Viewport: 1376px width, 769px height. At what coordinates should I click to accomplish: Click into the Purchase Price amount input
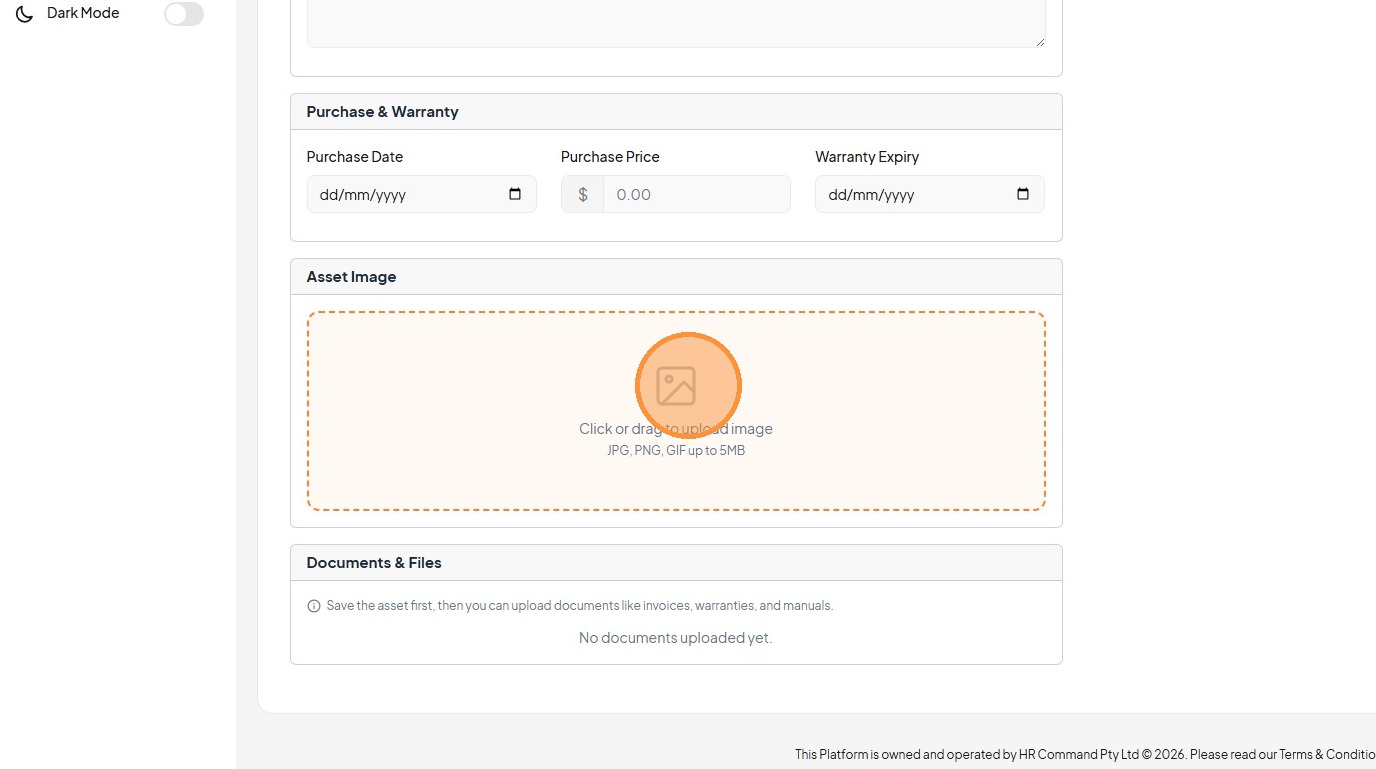[696, 194]
